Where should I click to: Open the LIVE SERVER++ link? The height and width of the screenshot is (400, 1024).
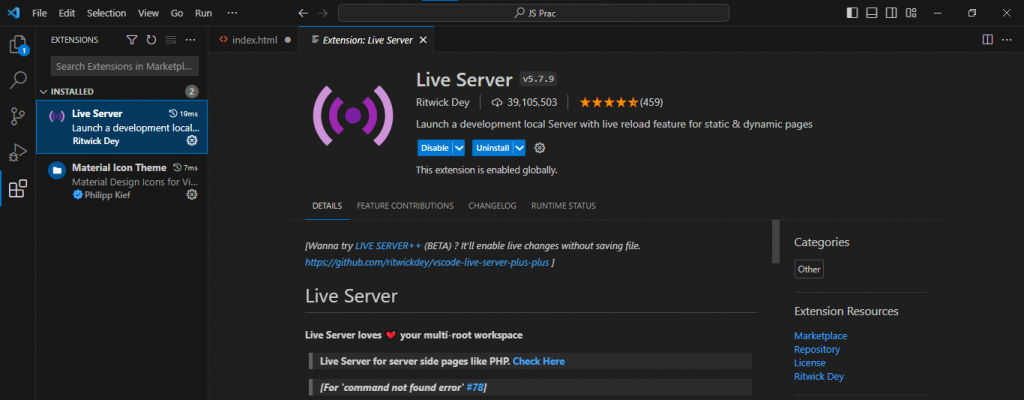click(389, 246)
